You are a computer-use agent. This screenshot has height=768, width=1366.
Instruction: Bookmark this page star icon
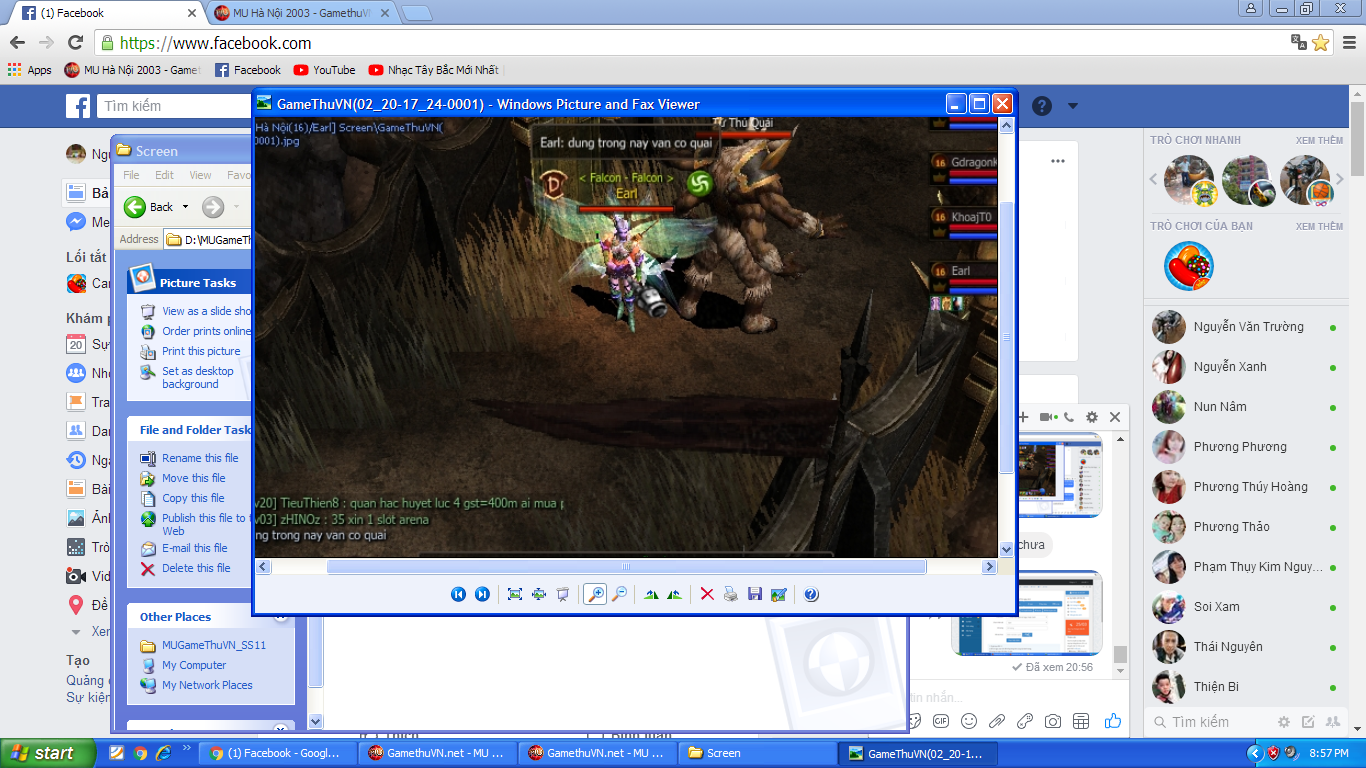[x=1320, y=43]
